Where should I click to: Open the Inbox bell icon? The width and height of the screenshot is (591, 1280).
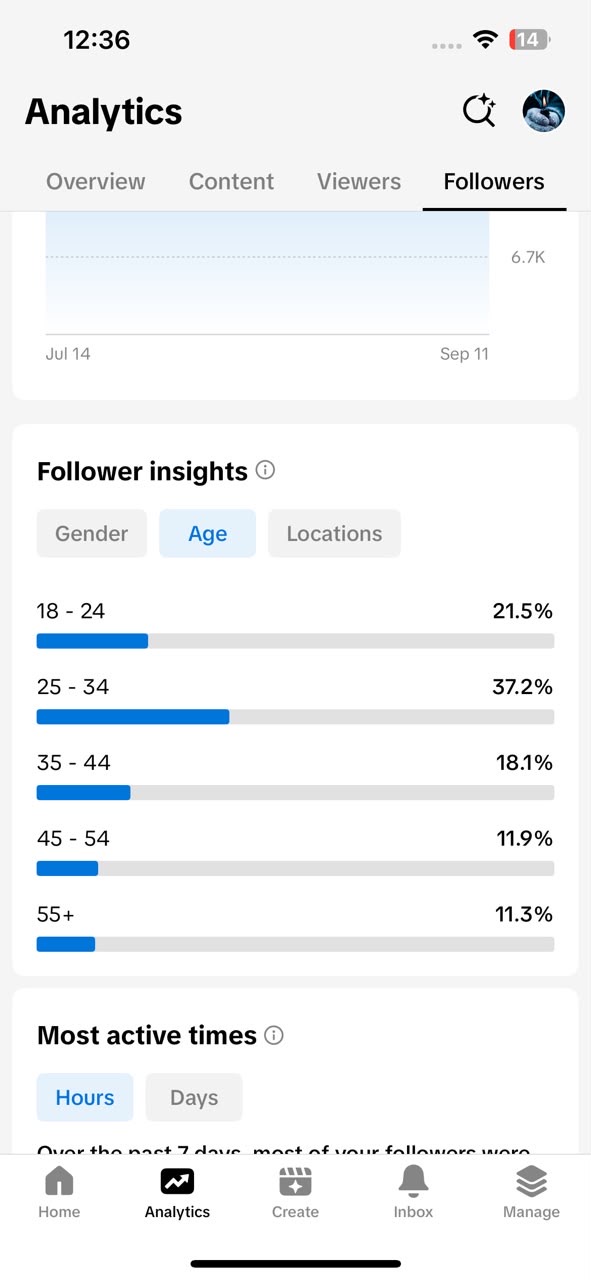(x=413, y=1182)
